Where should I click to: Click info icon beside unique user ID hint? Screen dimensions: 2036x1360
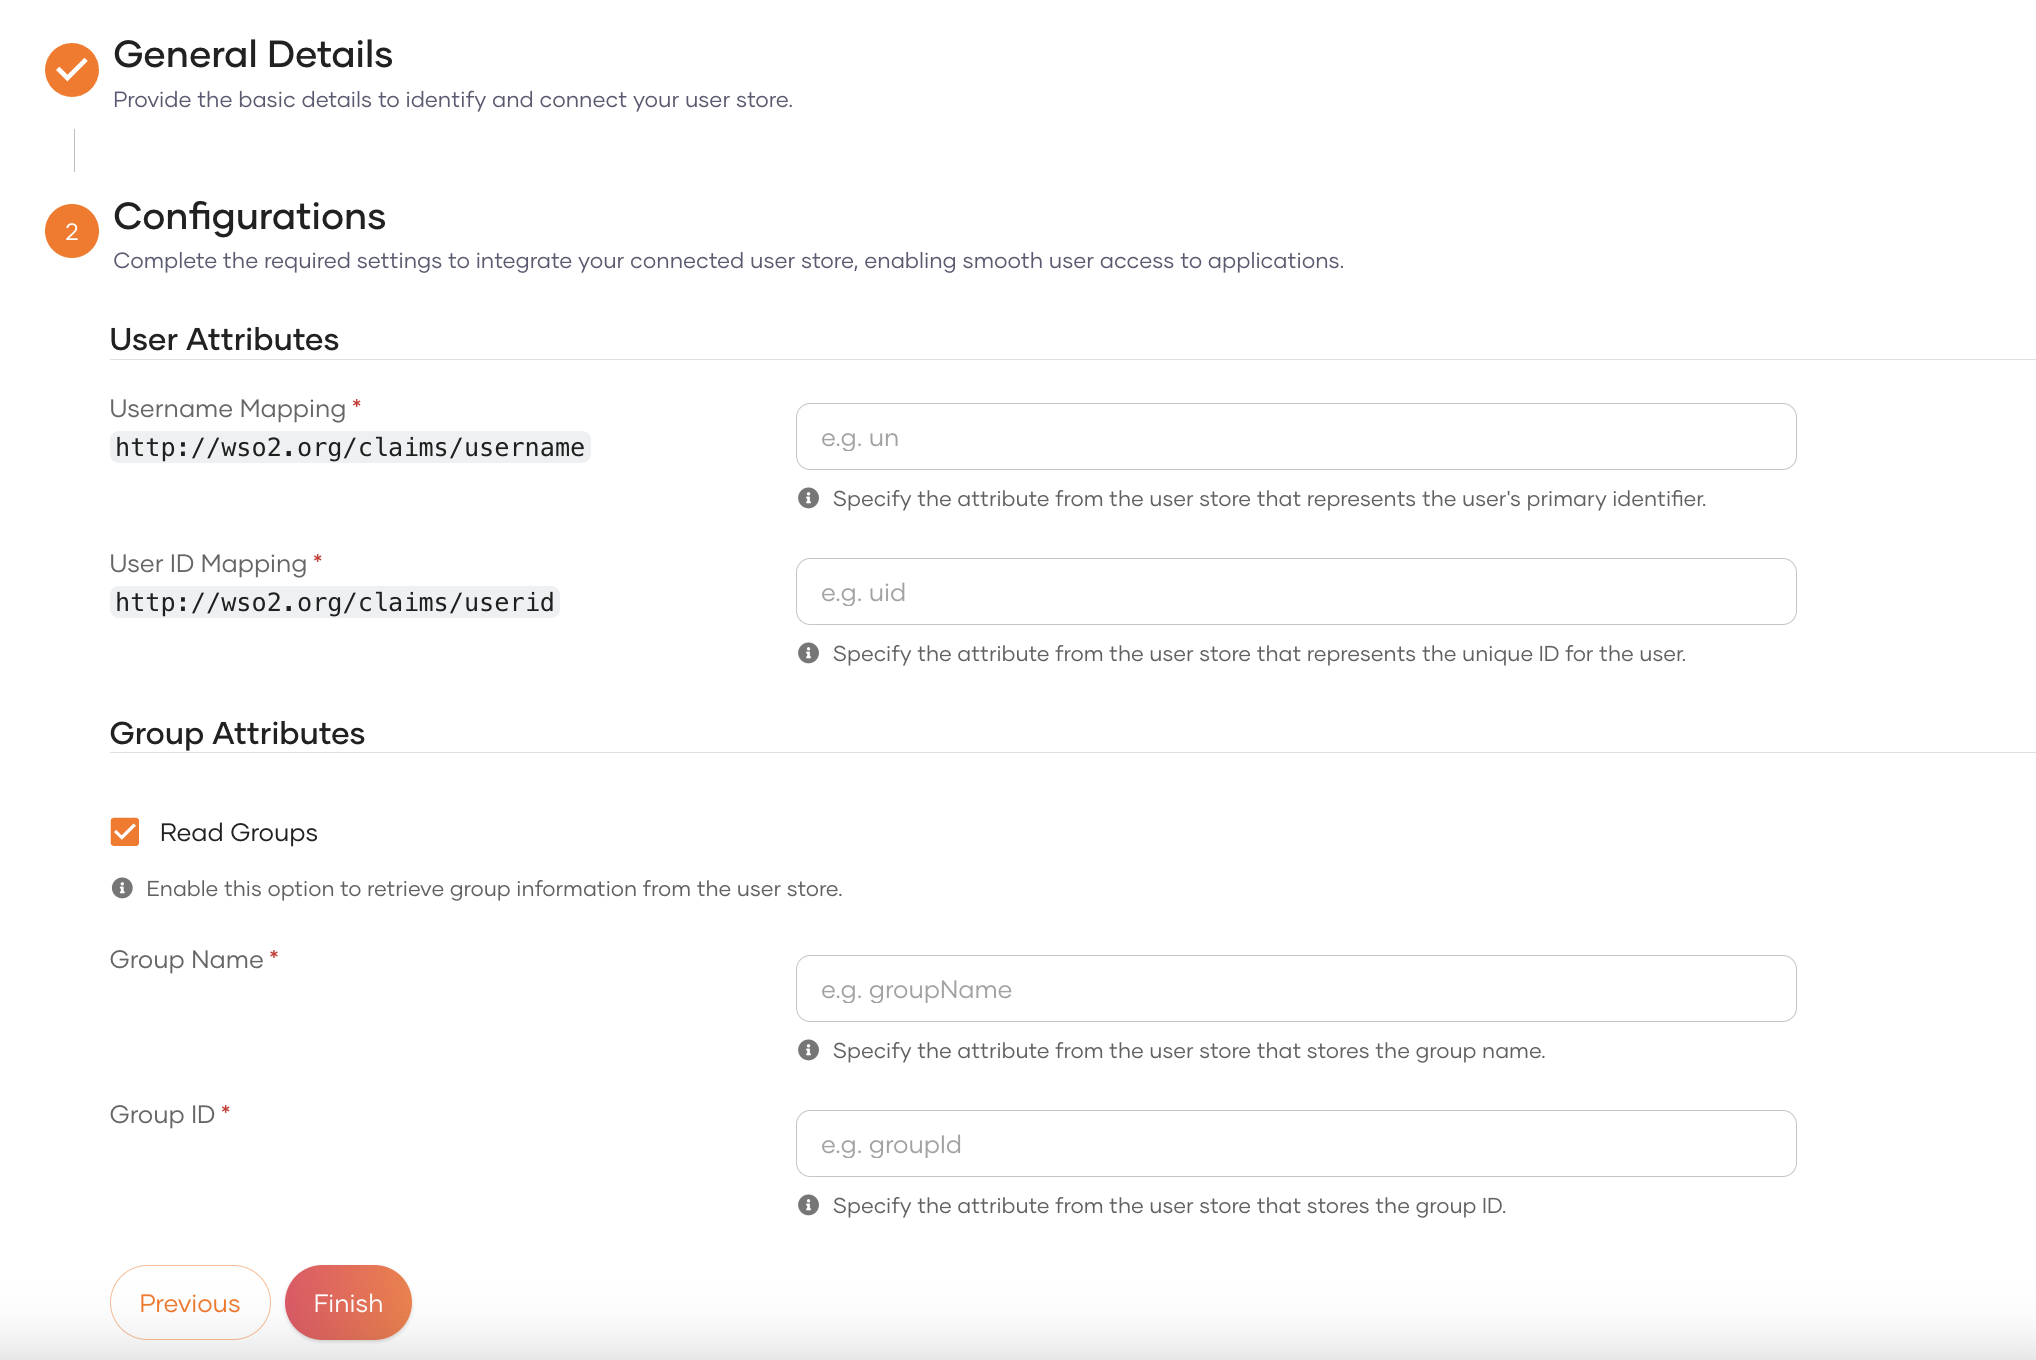pos(809,653)
